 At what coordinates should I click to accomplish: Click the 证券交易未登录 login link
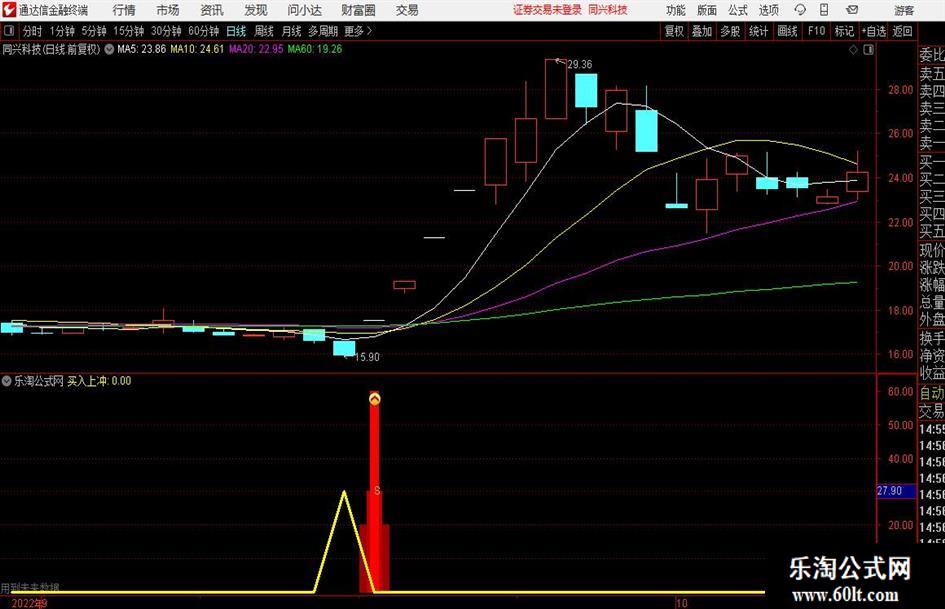point(547,10)
